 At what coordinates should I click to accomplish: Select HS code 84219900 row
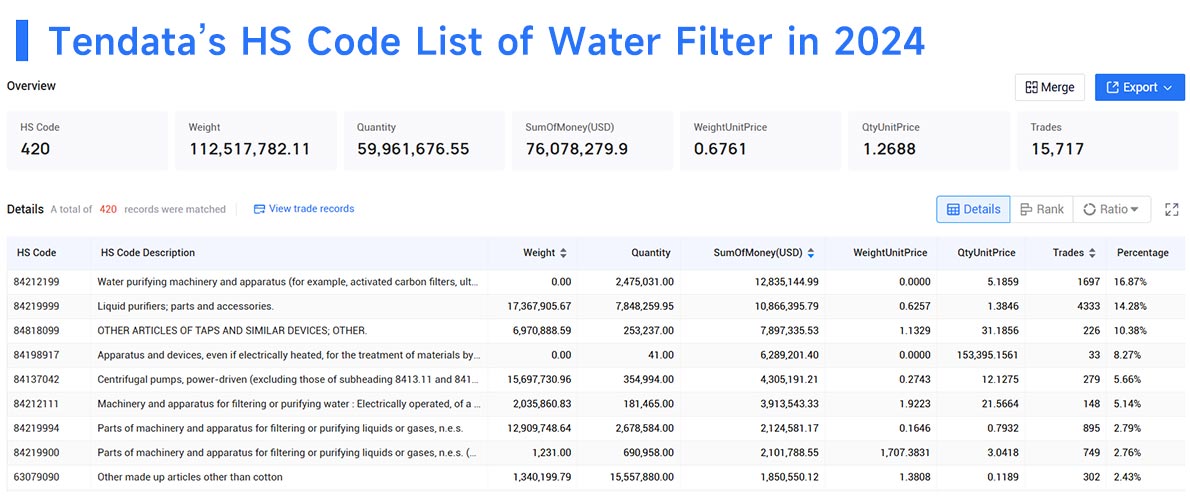[596, 452]
